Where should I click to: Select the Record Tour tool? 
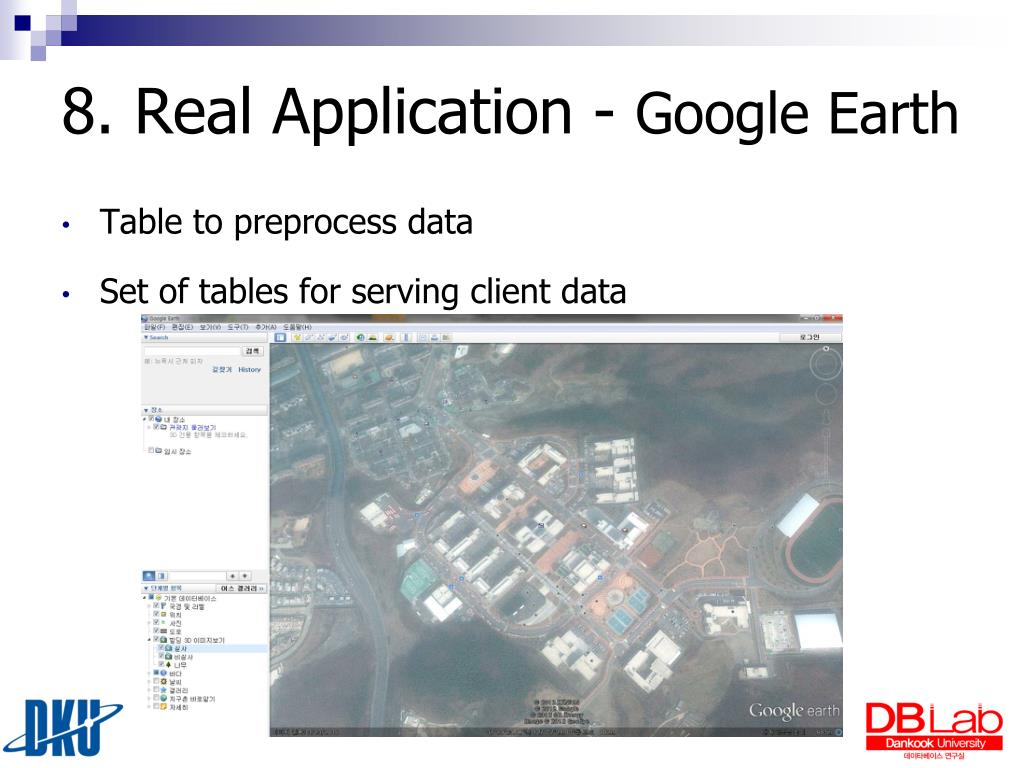(x=344, y=338)
